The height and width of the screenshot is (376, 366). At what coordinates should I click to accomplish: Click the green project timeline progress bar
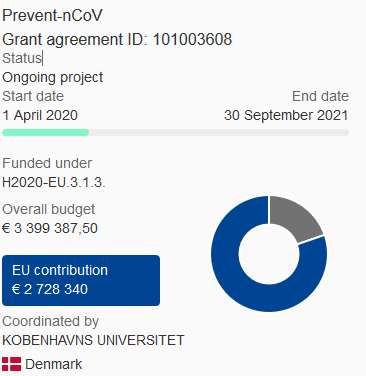pos(46,132)
